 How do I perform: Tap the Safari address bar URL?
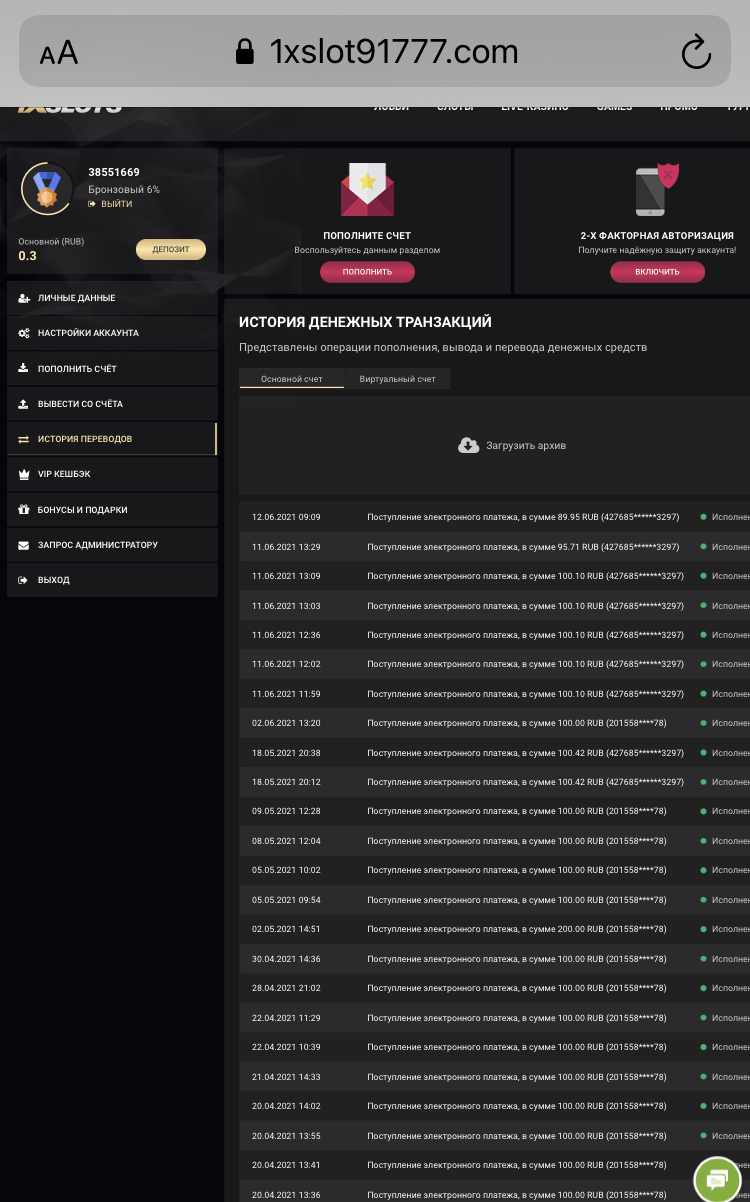tap(392, 51)
